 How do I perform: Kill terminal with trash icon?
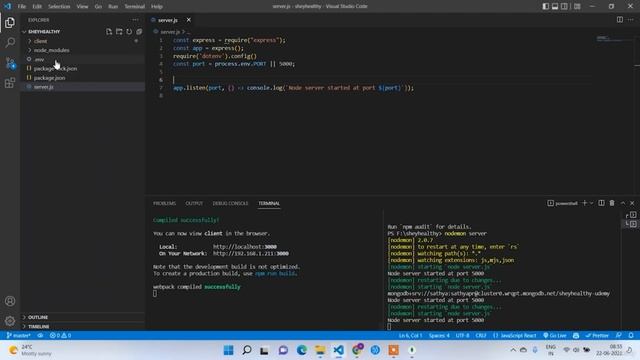coord(612,203)
